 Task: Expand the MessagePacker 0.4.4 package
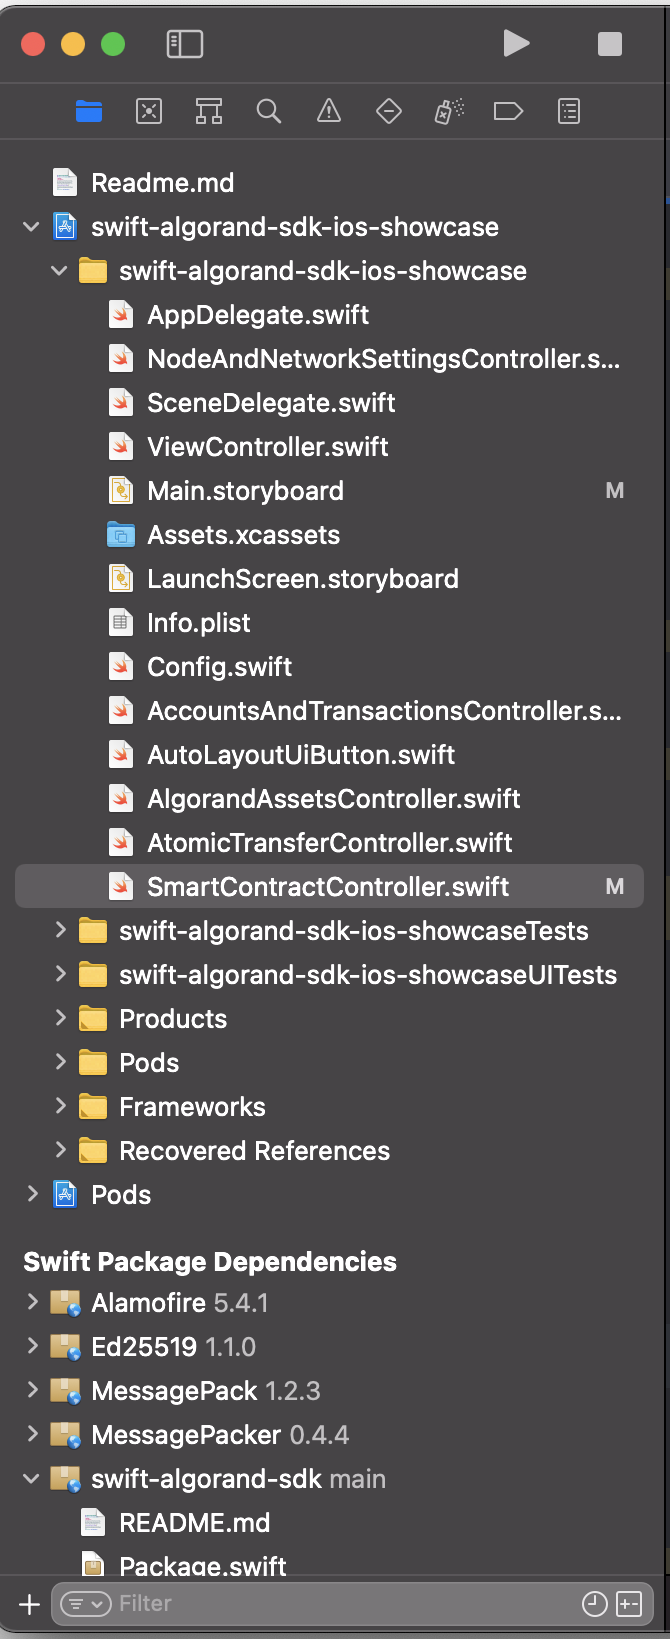click(32, 1435)
